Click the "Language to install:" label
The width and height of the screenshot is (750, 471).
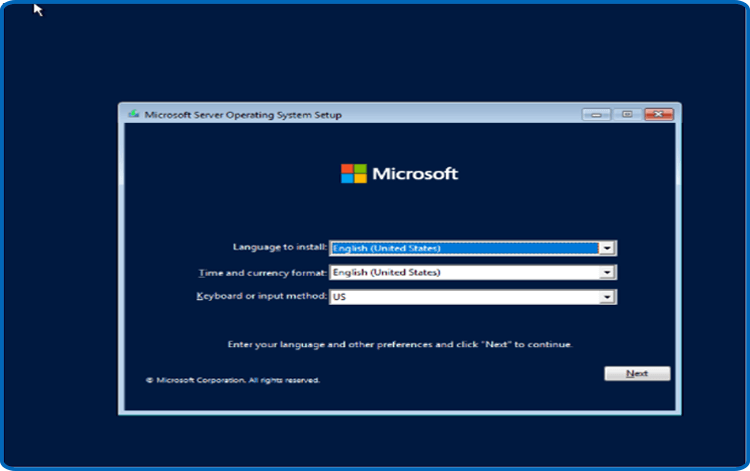pyautogui.click(x=280, y=247)
